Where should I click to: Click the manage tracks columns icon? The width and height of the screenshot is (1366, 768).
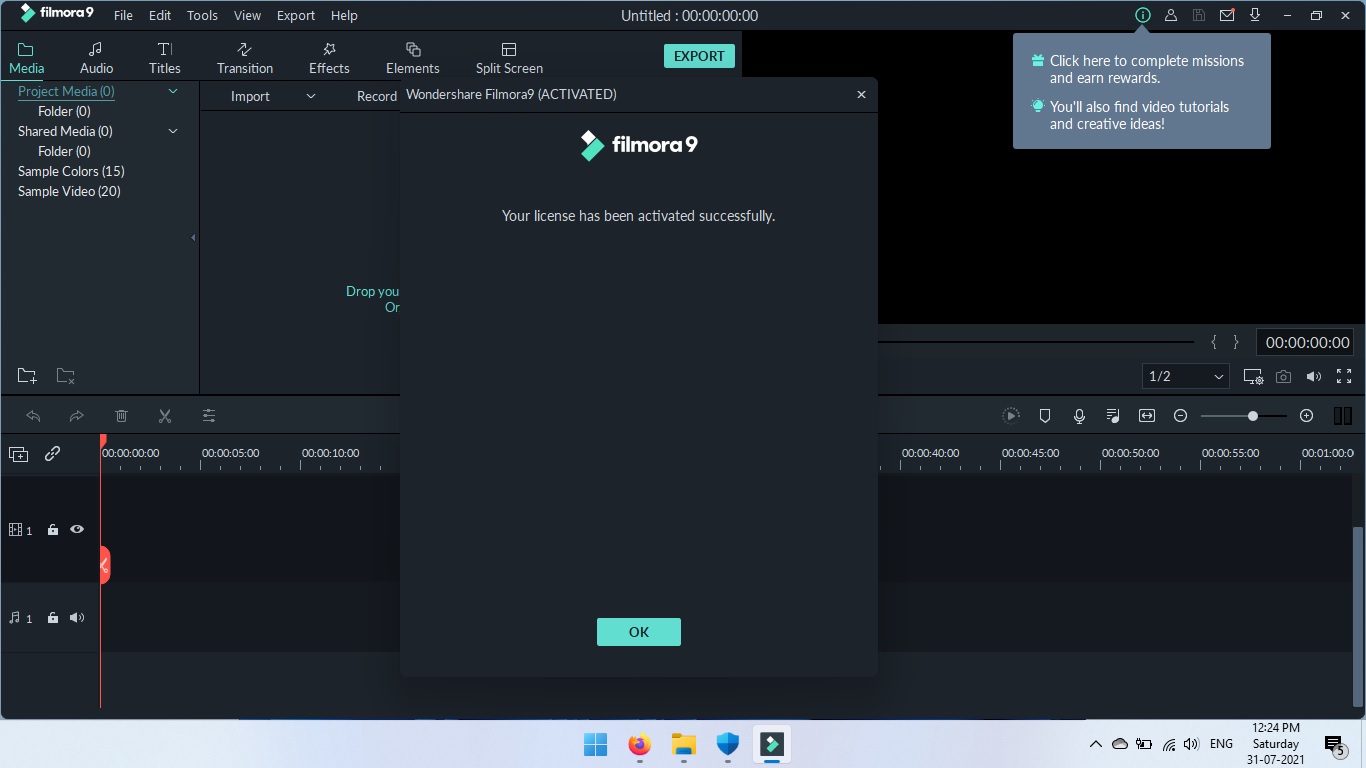click(1343, 416)
